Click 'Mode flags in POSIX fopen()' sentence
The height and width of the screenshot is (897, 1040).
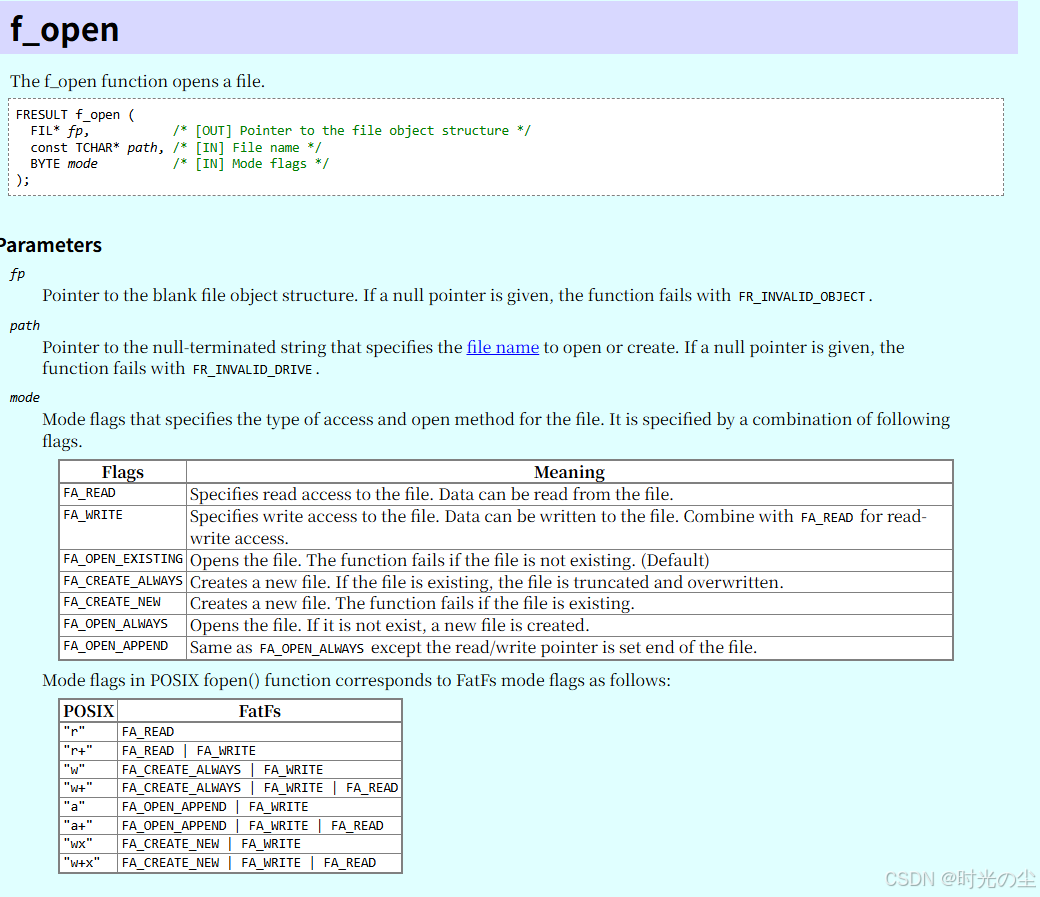(x=356, y=680)
